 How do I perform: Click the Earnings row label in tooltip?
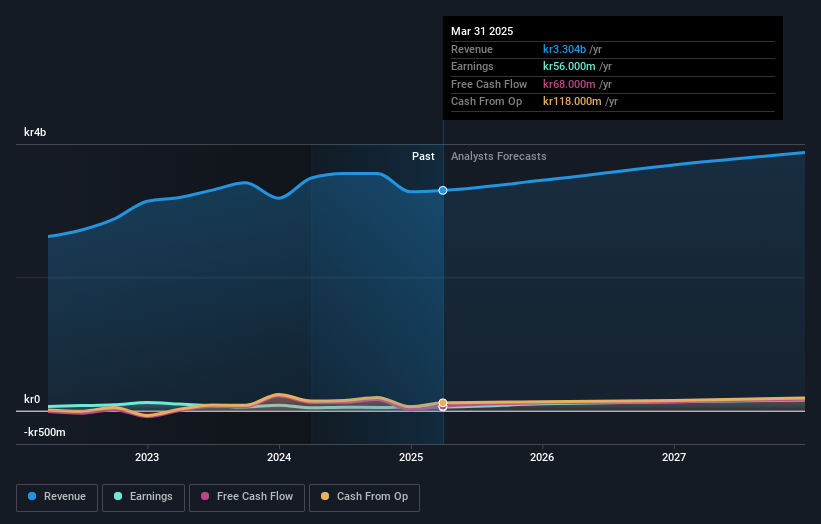point(472,66)
